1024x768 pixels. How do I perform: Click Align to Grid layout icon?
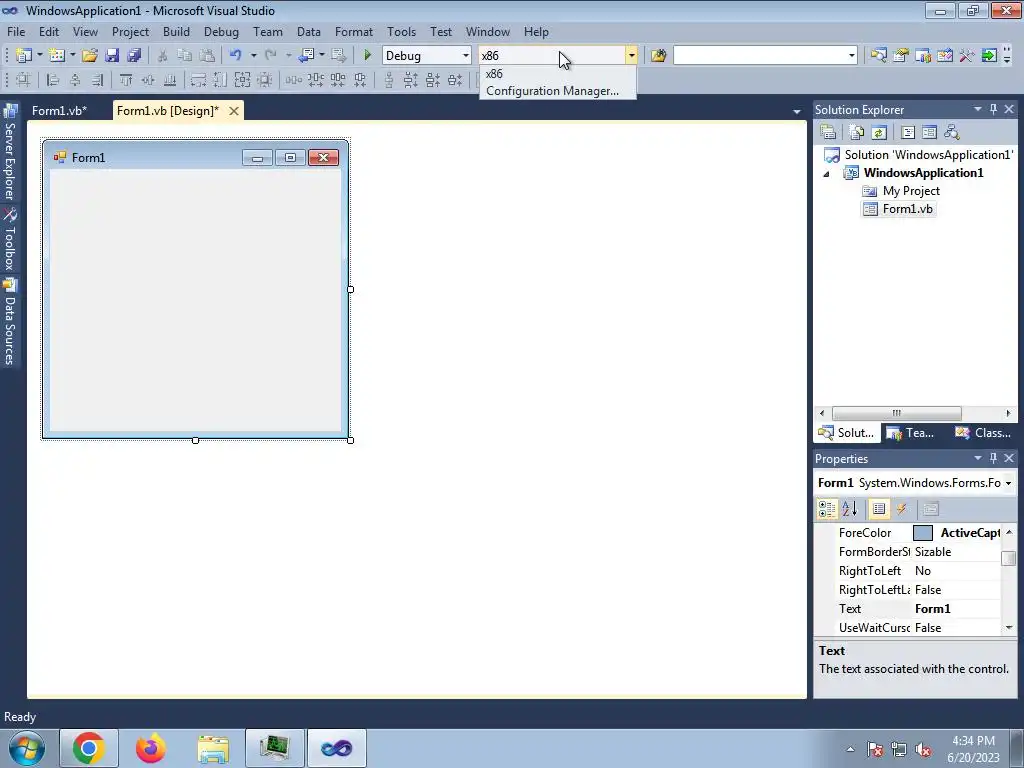click(23, 80)
